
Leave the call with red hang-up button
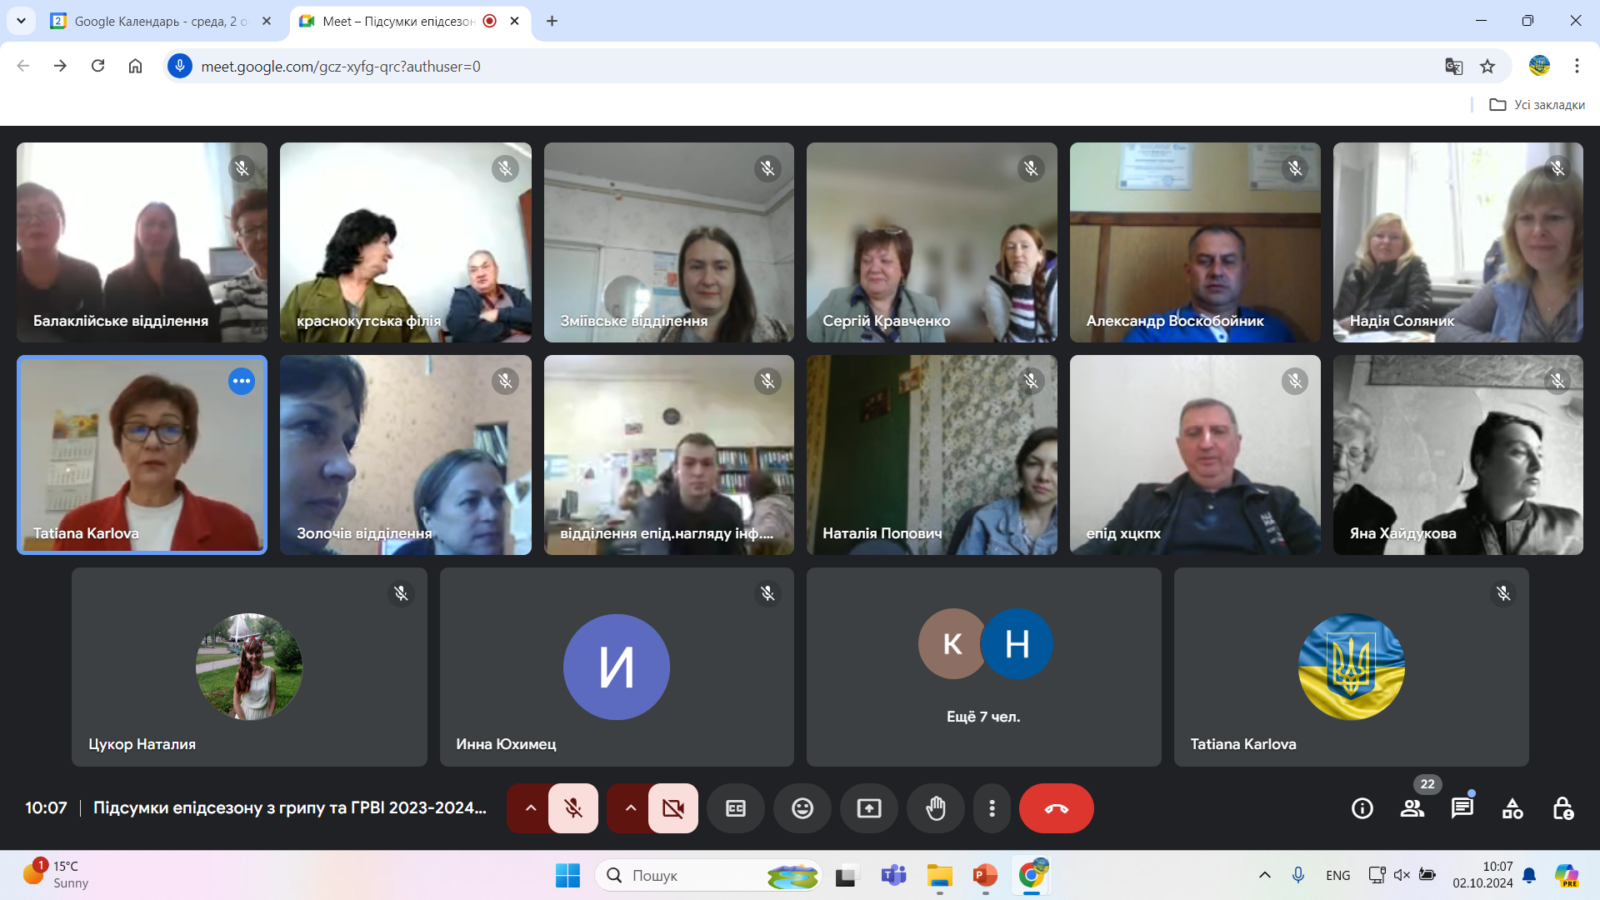pyautogui.click(x=1056, y=808)
